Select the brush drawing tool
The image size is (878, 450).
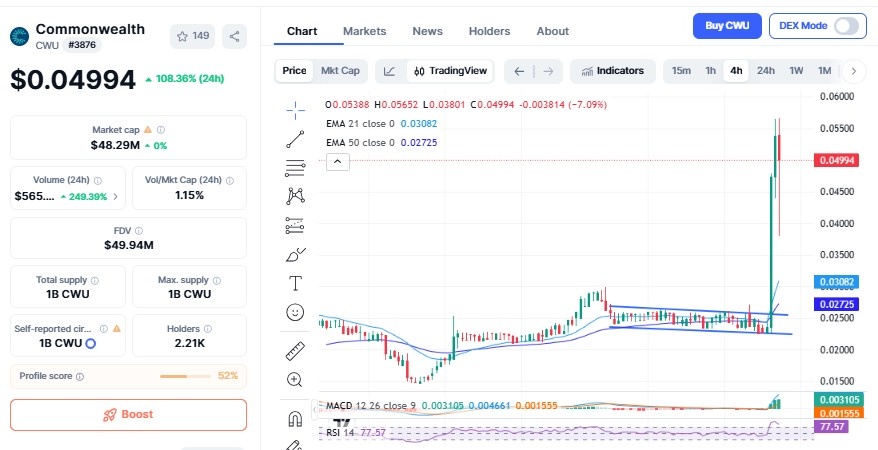coord(295,255)
